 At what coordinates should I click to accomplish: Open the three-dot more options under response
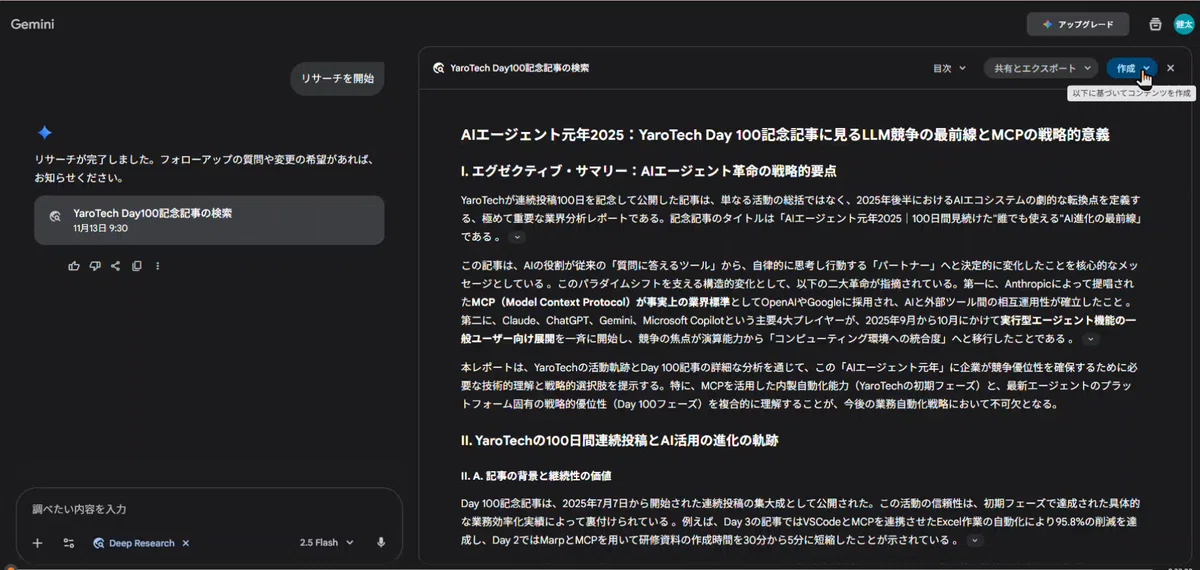[157, 266]
